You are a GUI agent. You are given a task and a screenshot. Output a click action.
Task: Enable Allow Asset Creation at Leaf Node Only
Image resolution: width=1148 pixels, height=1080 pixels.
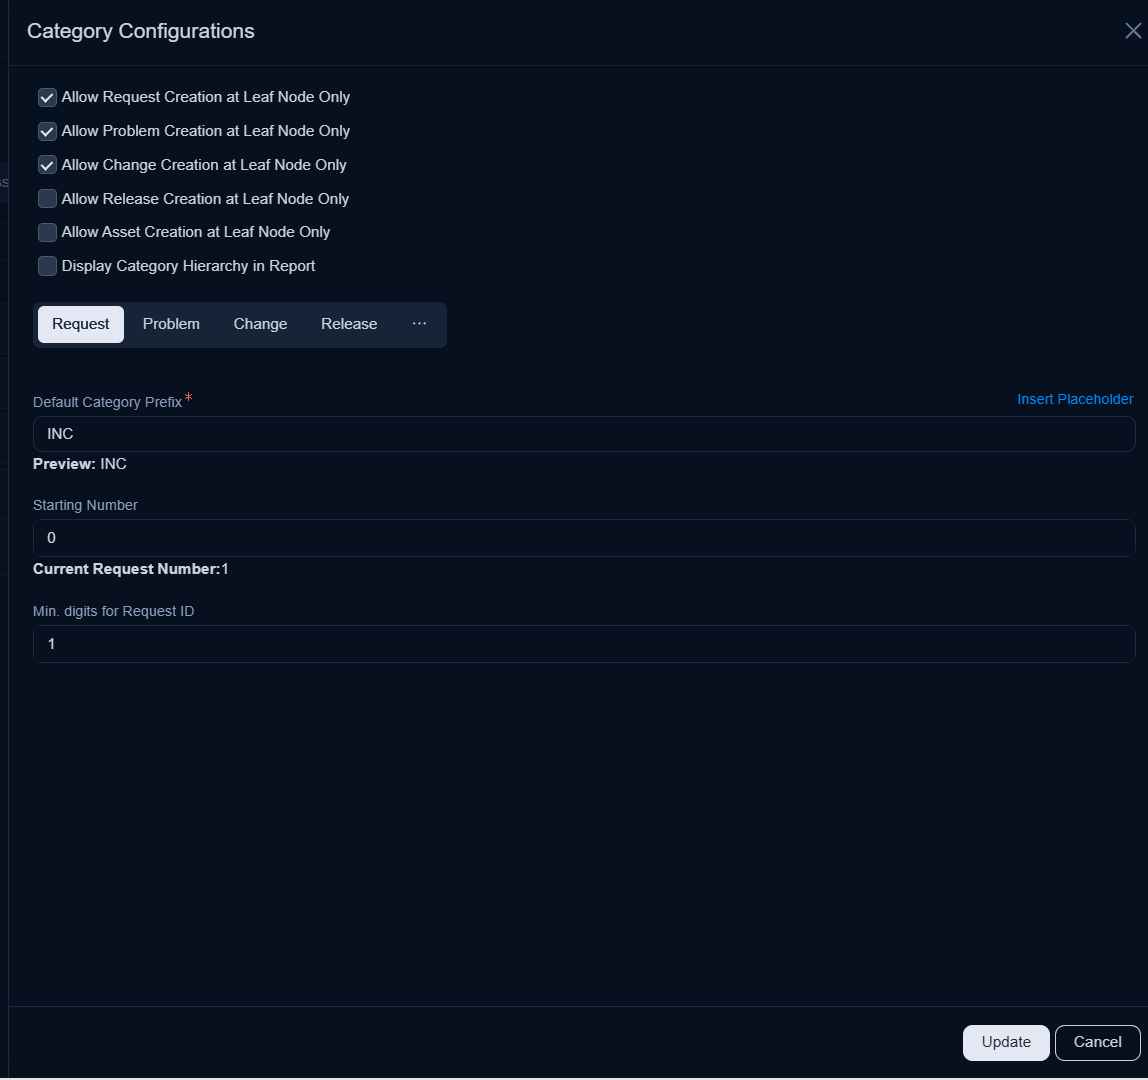pyautogui.click(x=47, y=232)
